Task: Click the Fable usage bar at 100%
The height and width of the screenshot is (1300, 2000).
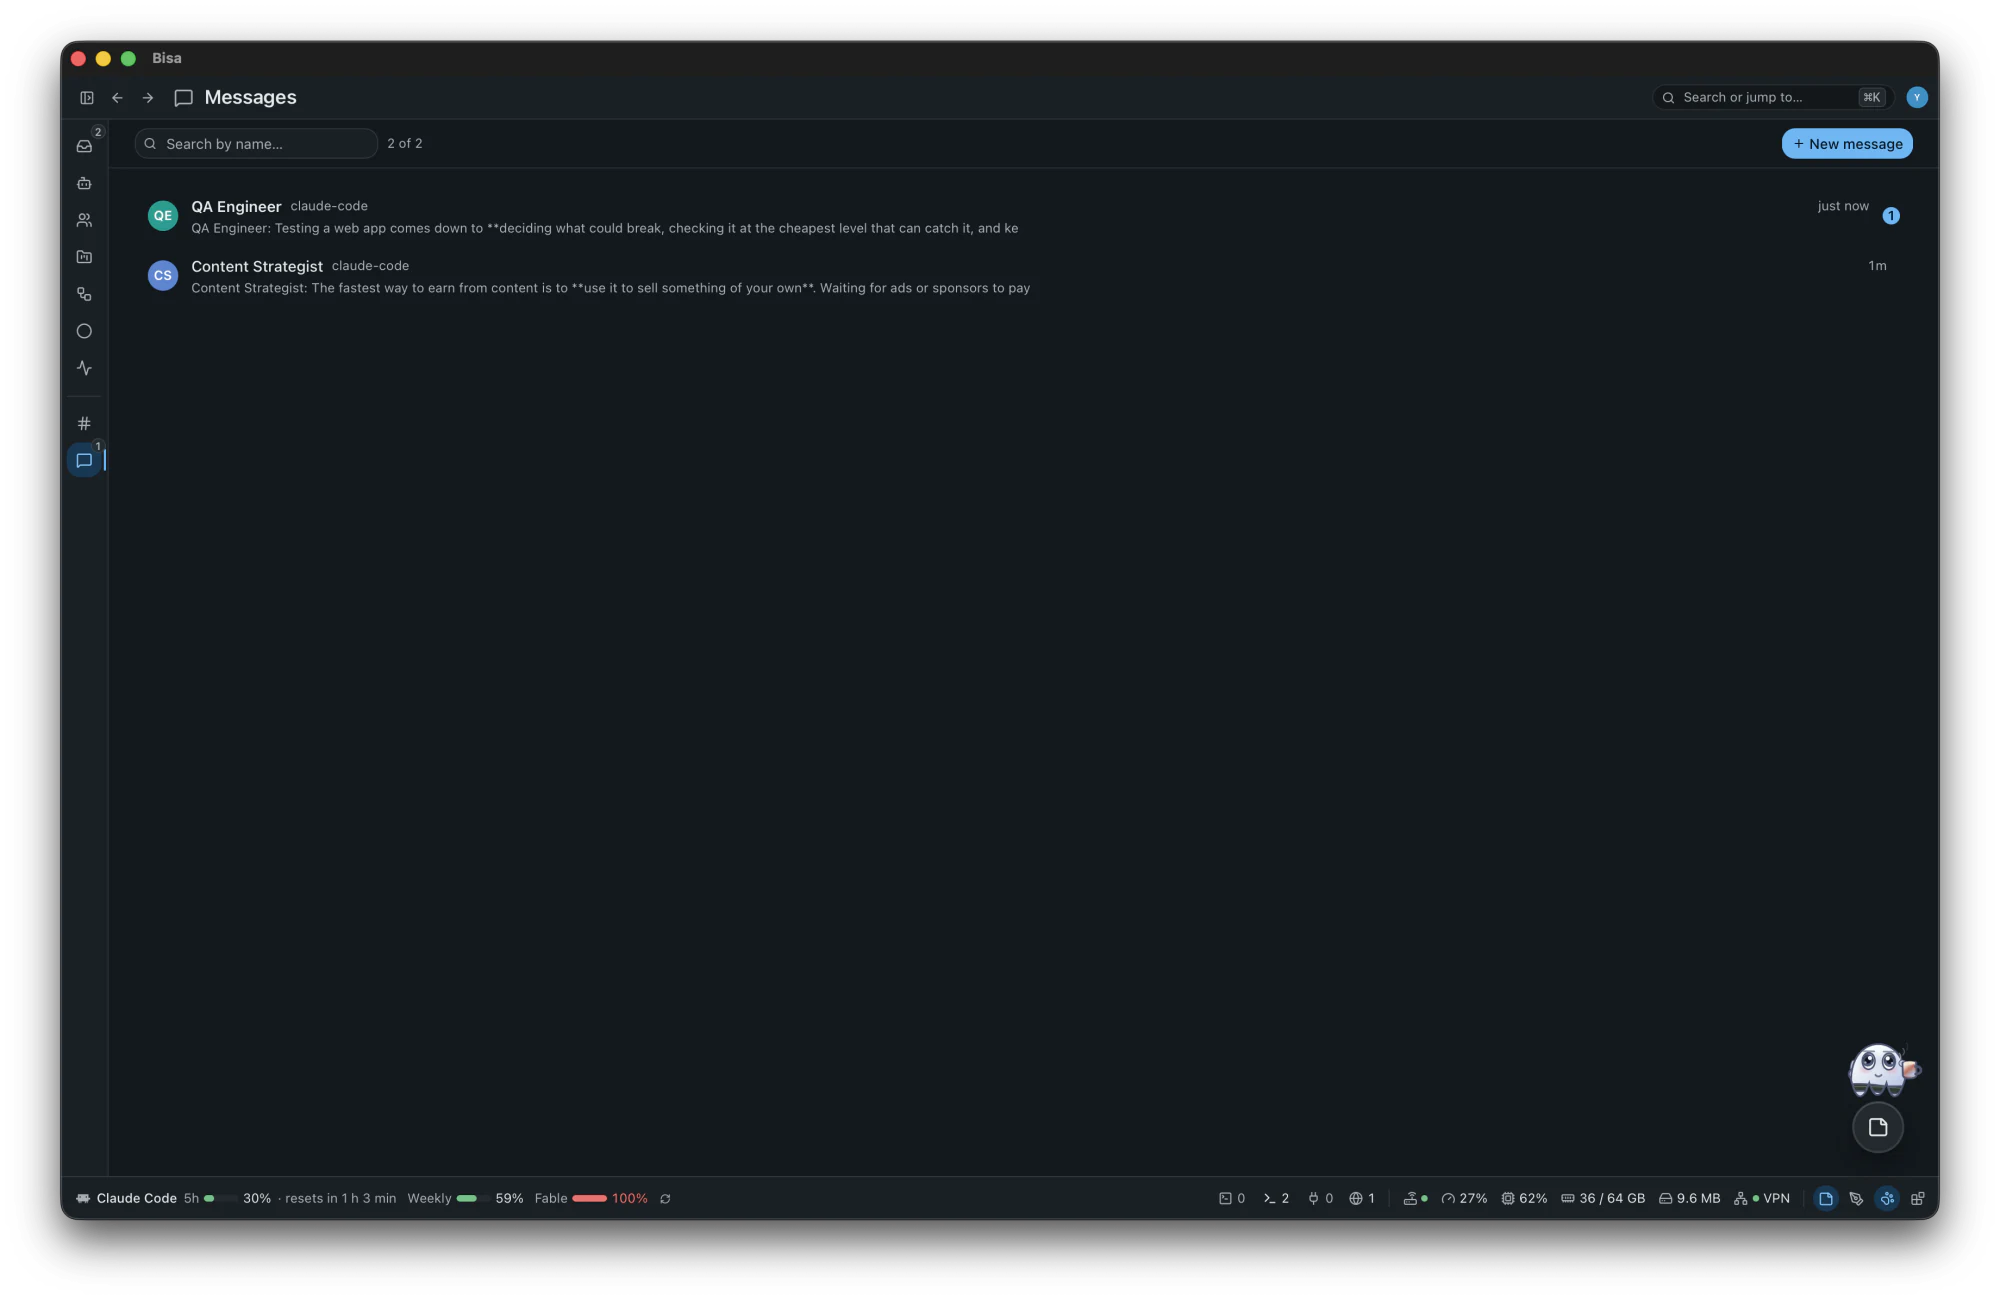Action: pyautogui.click(x=591, y=1198)
